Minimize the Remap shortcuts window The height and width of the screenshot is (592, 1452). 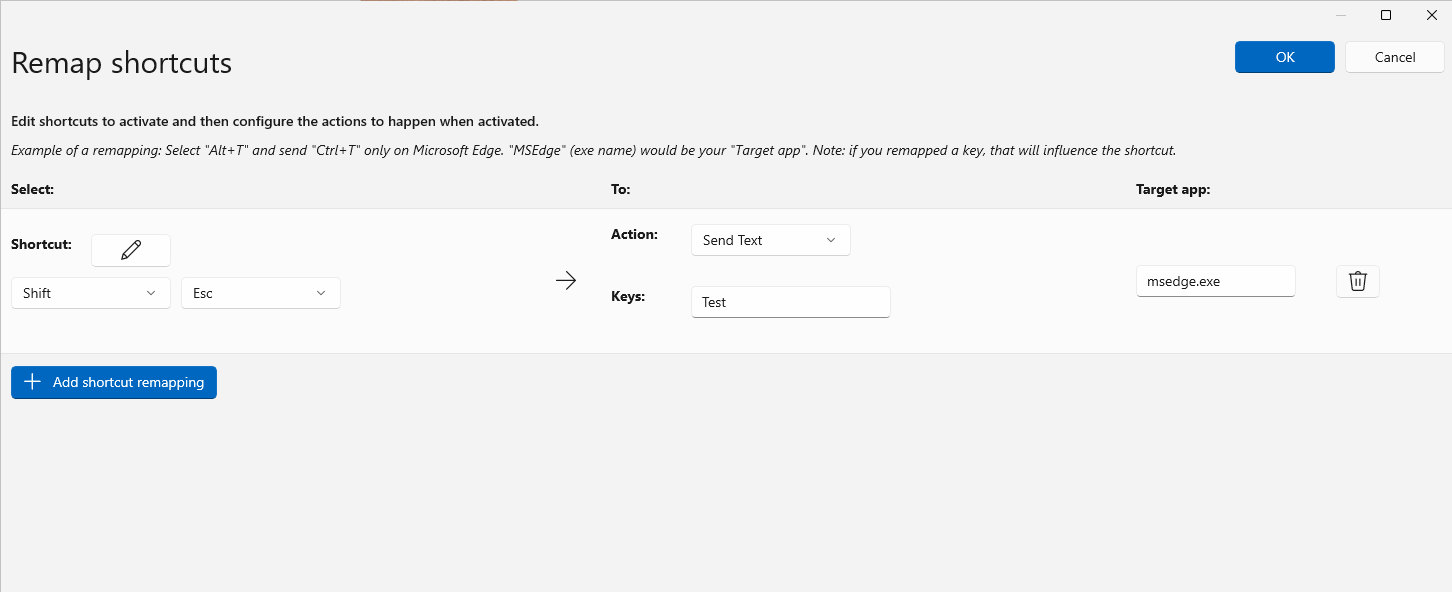tap(1340, 15)
